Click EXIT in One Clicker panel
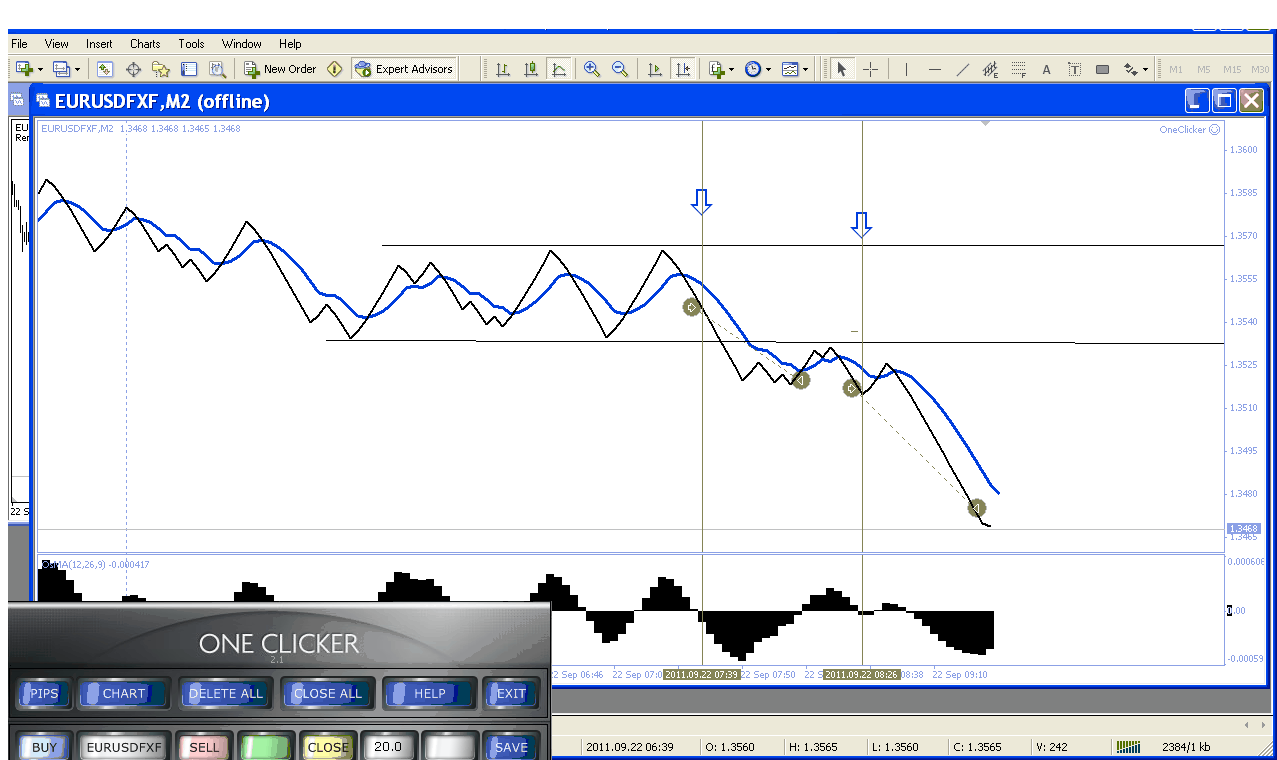The image size is (1277, 760). point(511,693)
